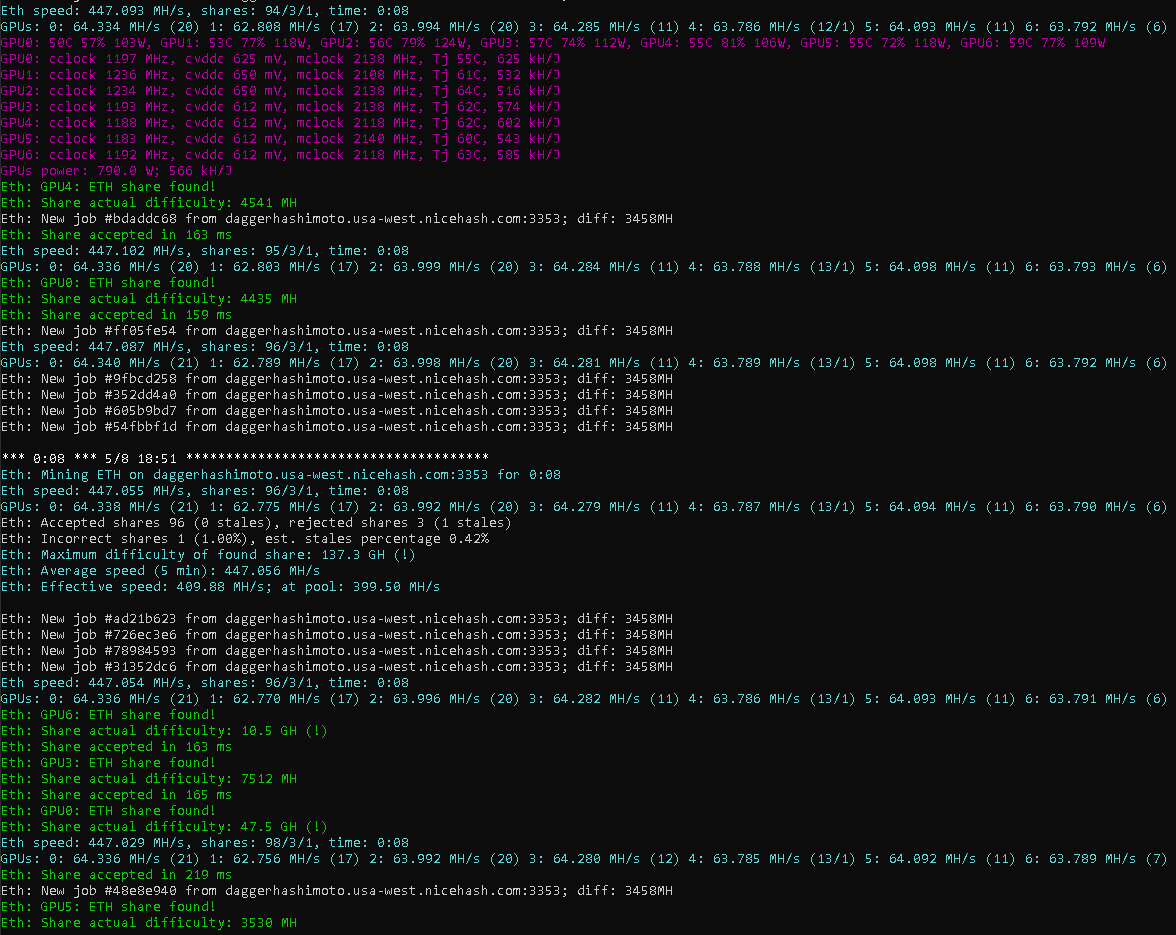Click the GPU1 cclock 1236 MHz line
The height and width of the screenshot is (935, 1176).
[280, 75]
